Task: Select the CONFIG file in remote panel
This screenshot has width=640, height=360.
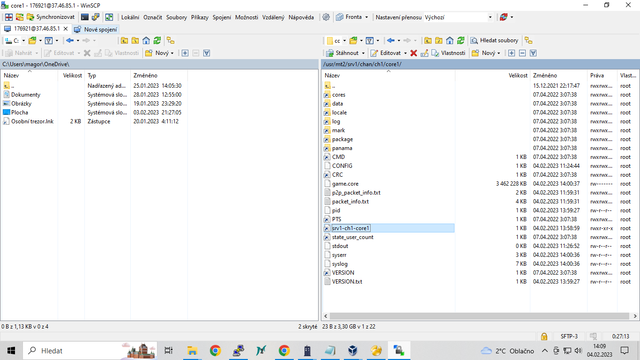Action: point(342,166)
